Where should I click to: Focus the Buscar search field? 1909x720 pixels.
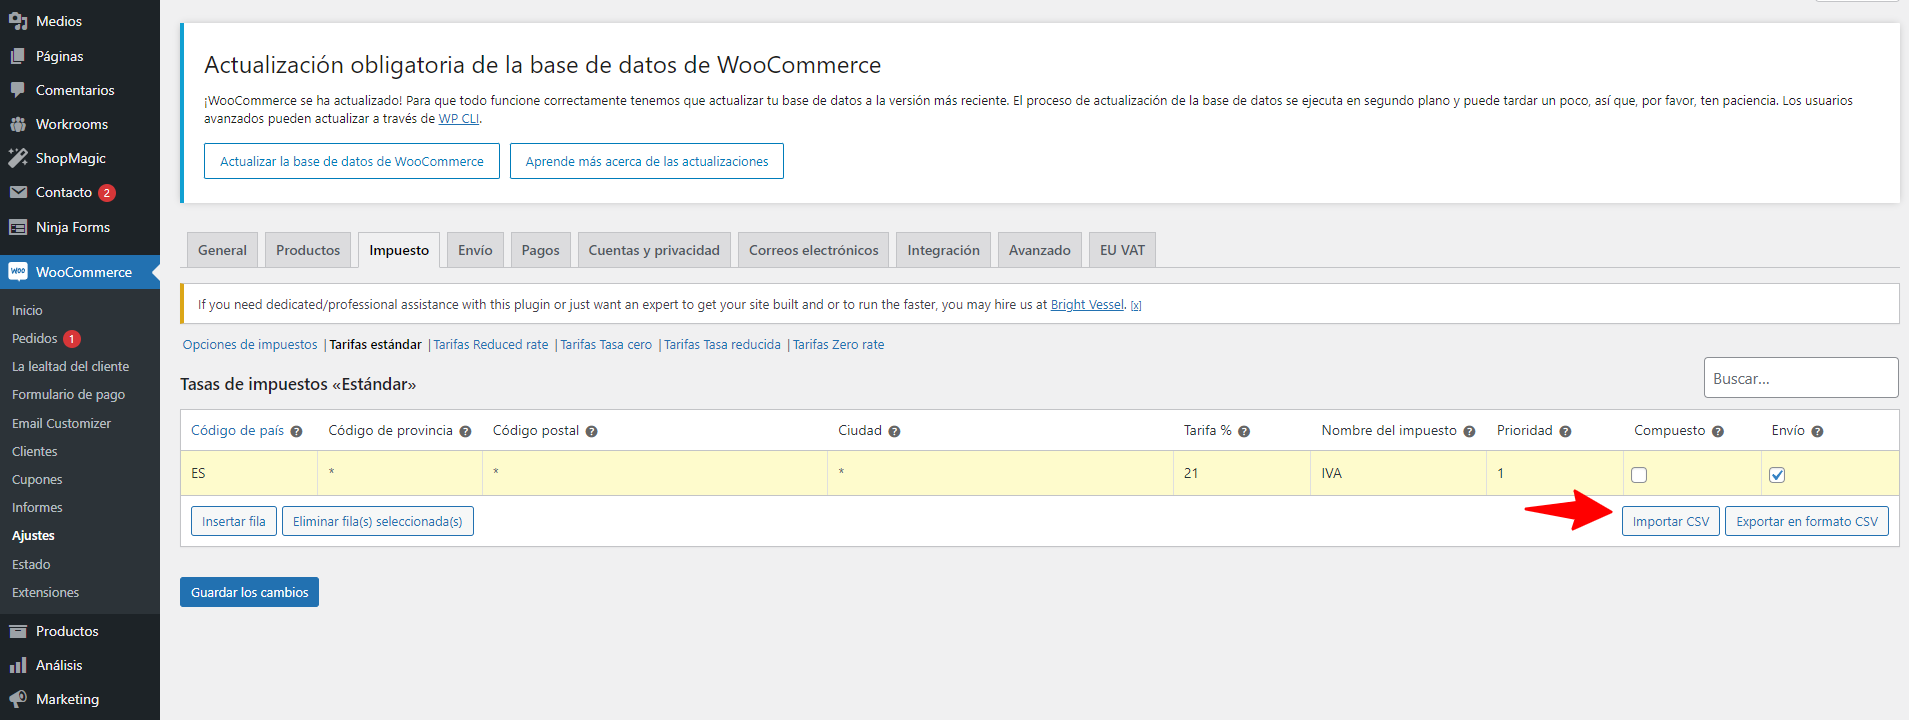tap(1801, 378)
